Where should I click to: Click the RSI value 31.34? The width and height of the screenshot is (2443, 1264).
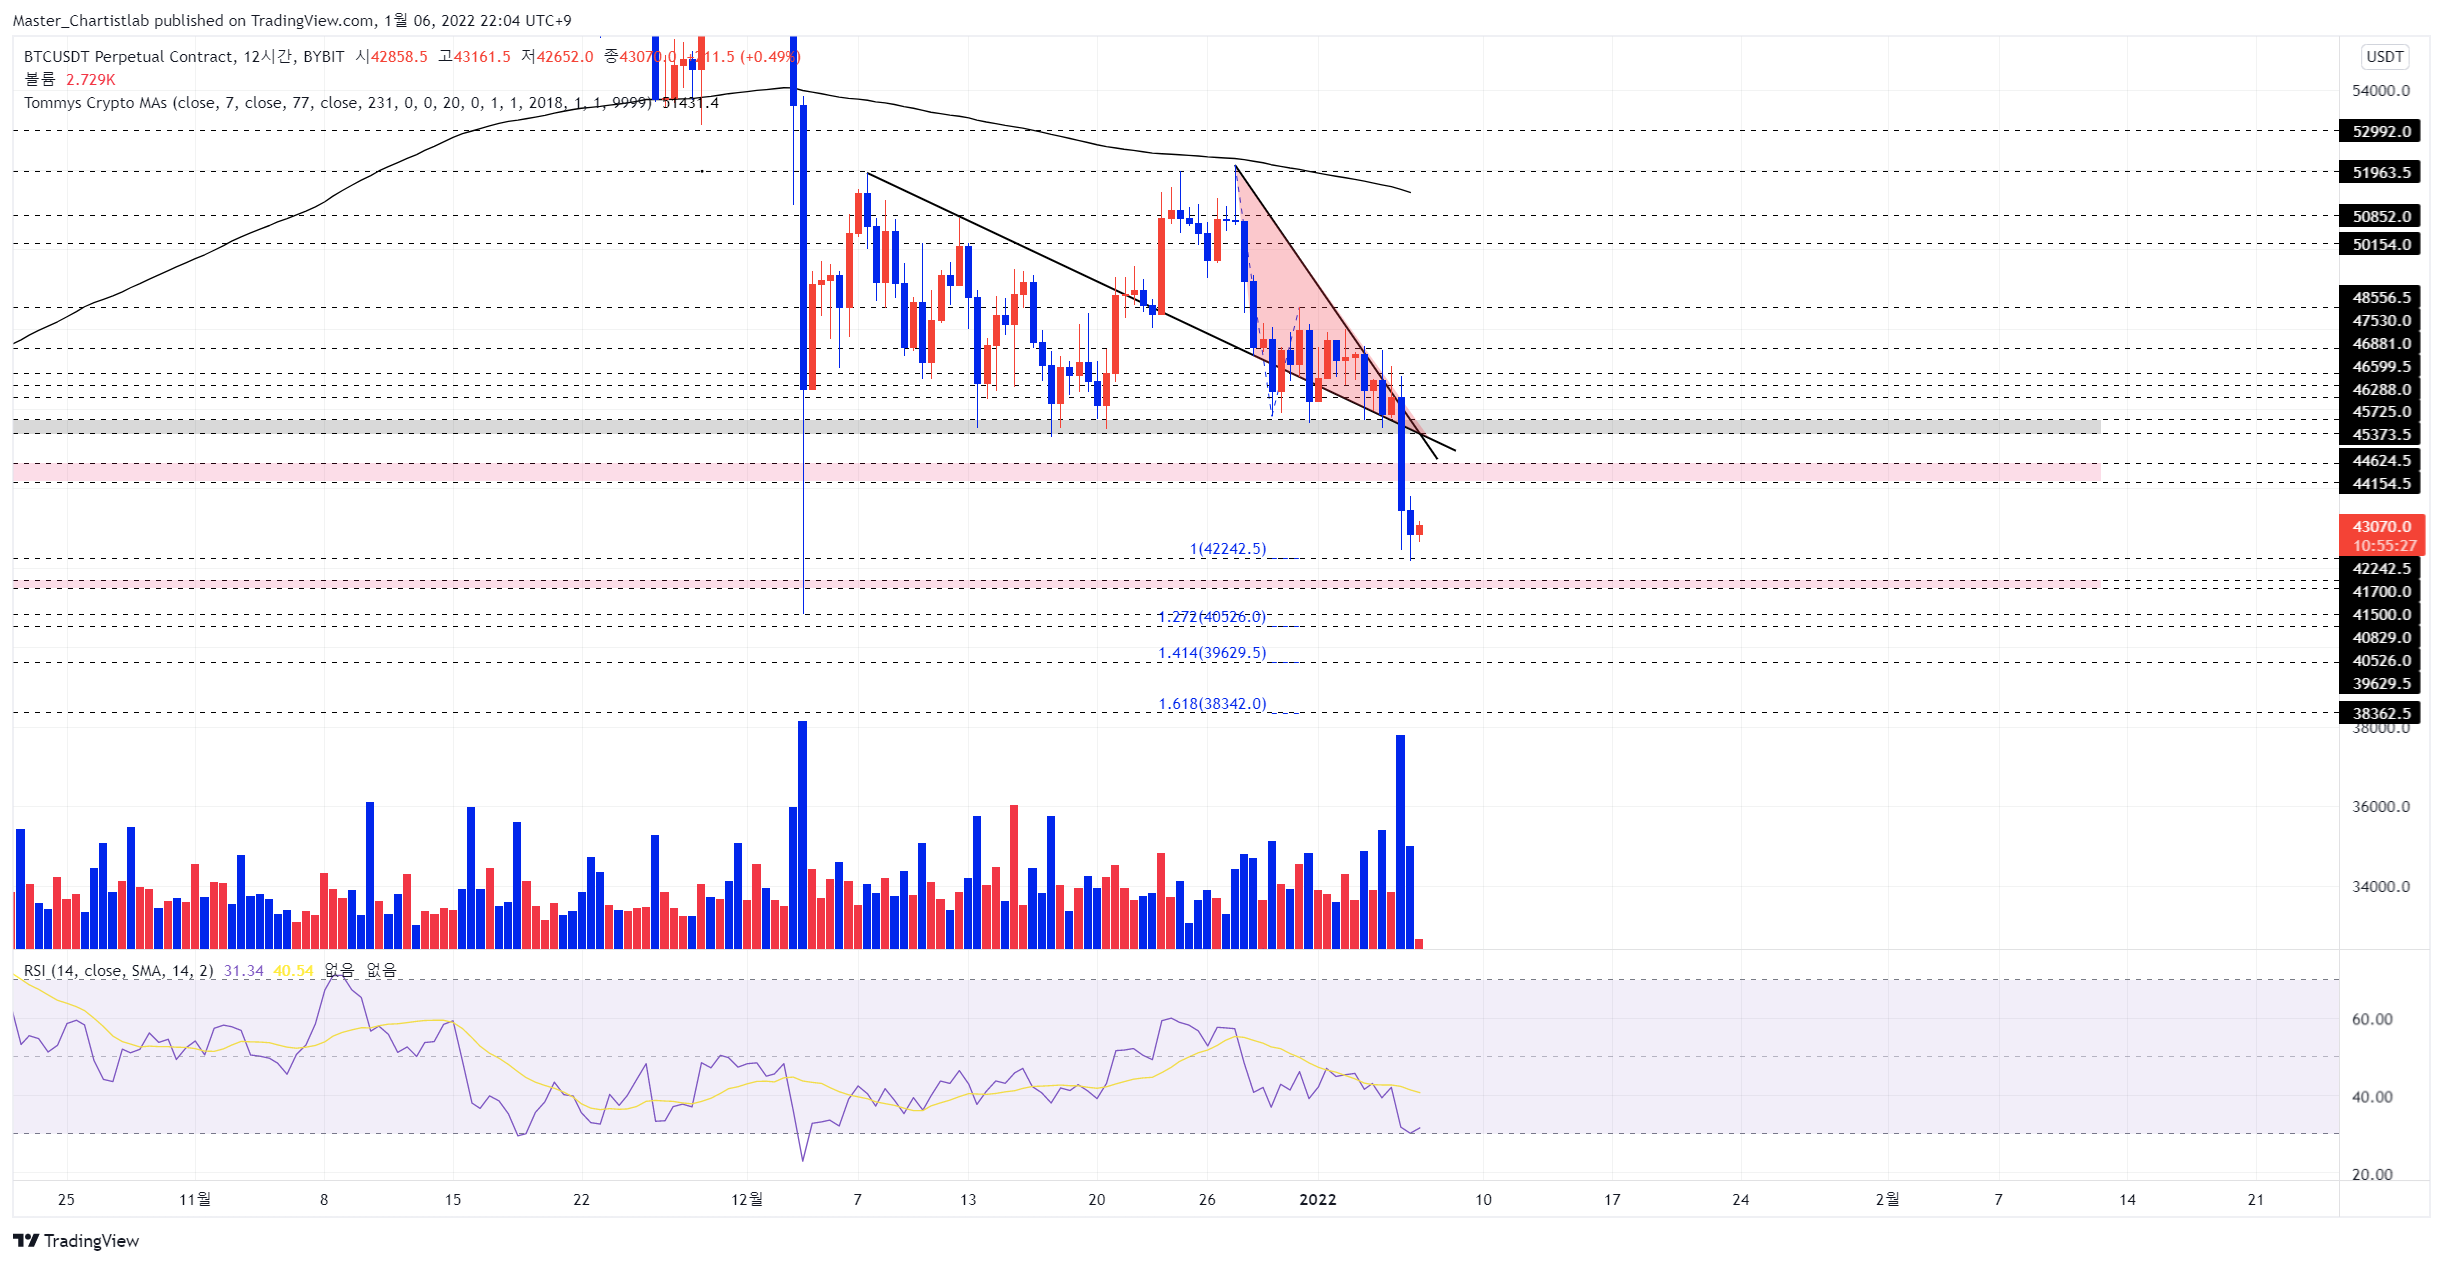coord(244,971)
